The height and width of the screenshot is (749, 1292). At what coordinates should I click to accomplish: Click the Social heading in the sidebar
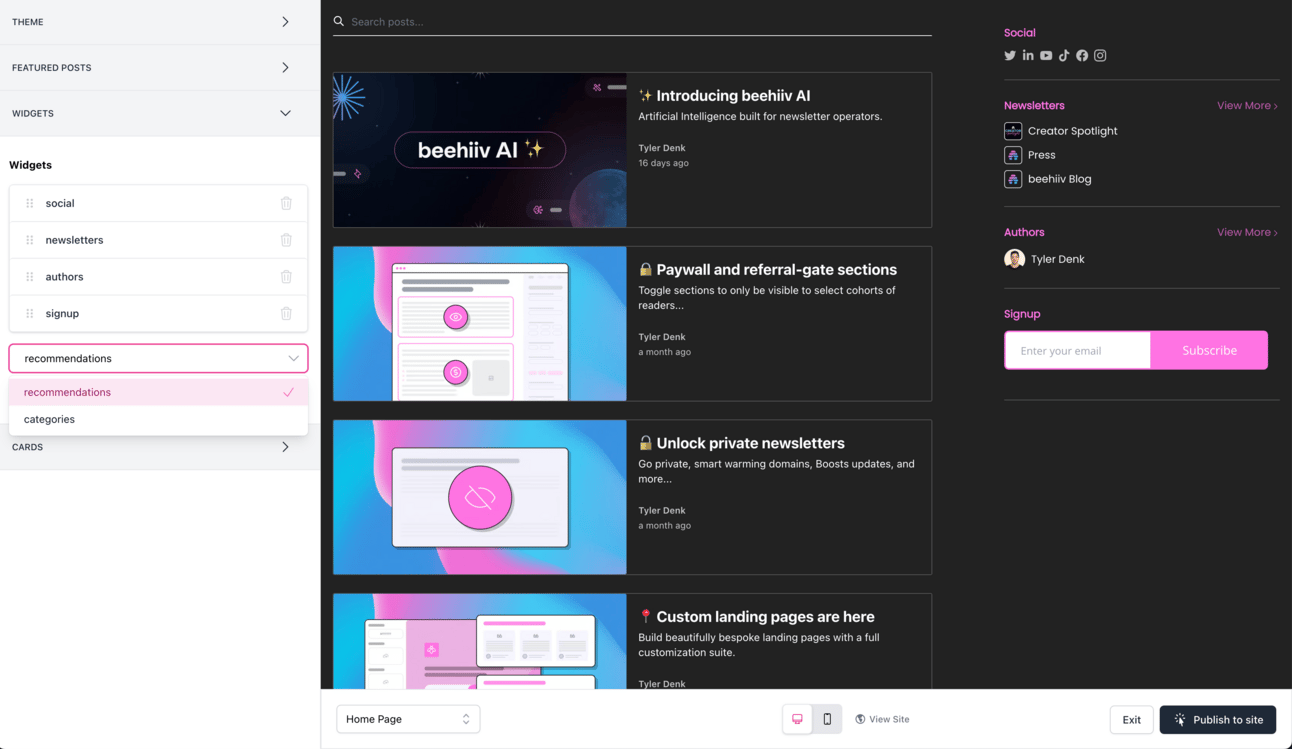pos(1020,33)
